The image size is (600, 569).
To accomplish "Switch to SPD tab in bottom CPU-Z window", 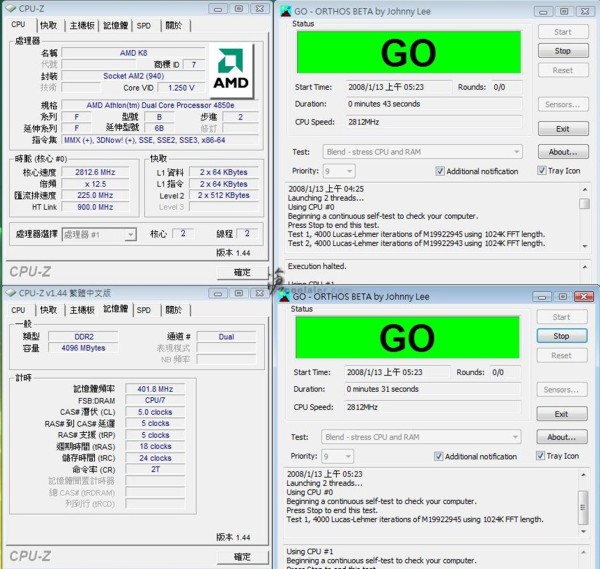I will (143, 310).
